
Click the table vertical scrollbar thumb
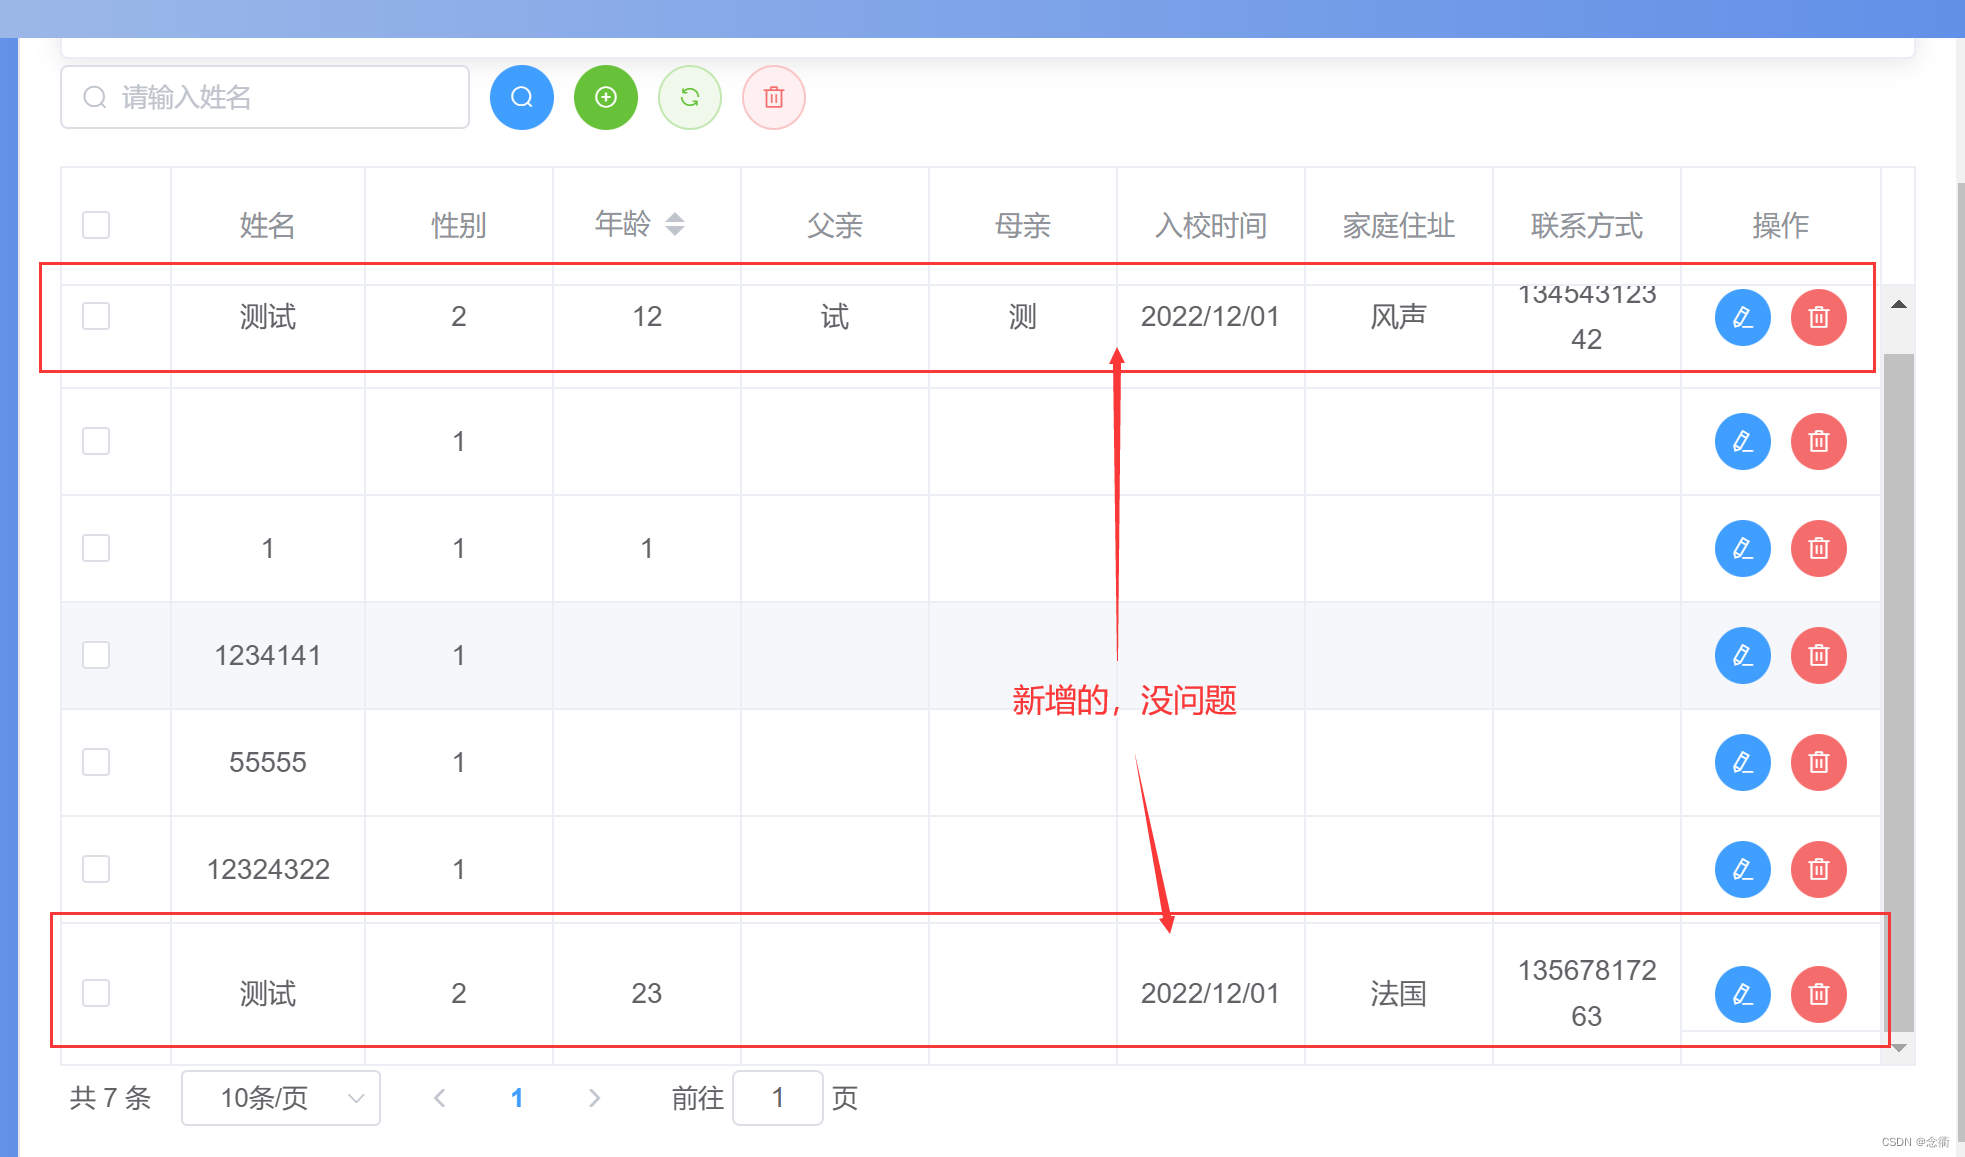pyautogui.click(x=1898, y=690)
